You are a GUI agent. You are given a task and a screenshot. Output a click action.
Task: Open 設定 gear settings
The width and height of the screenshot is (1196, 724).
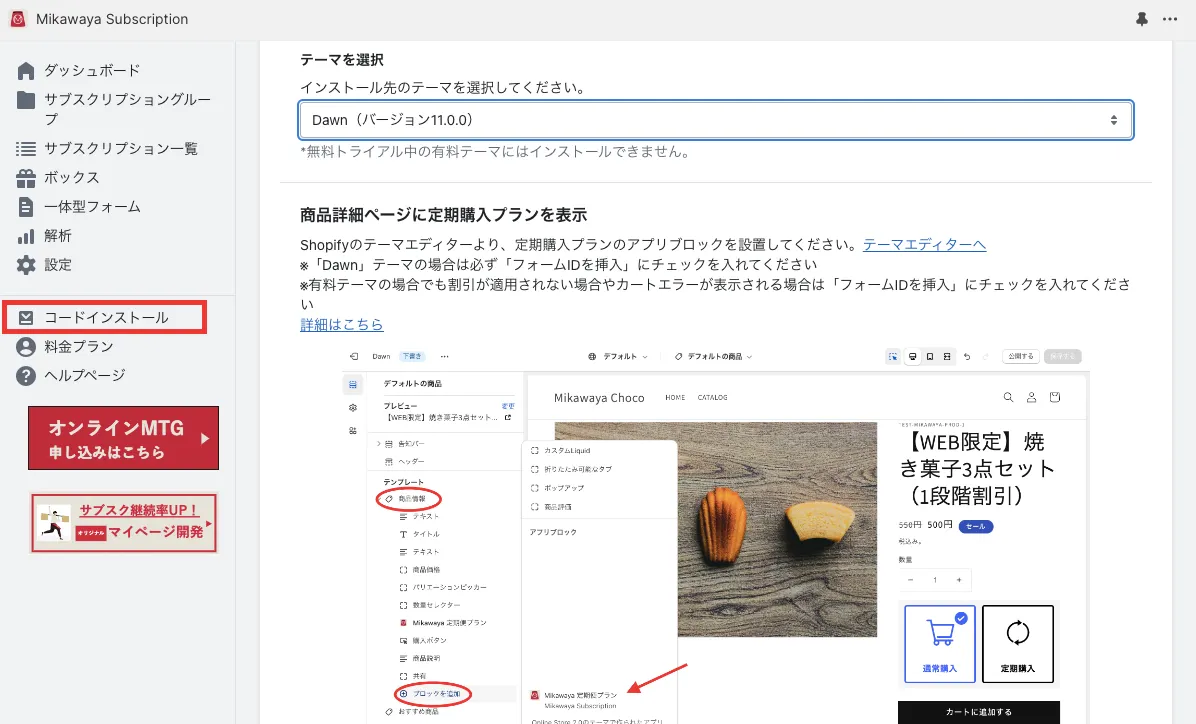click(44, 265)
